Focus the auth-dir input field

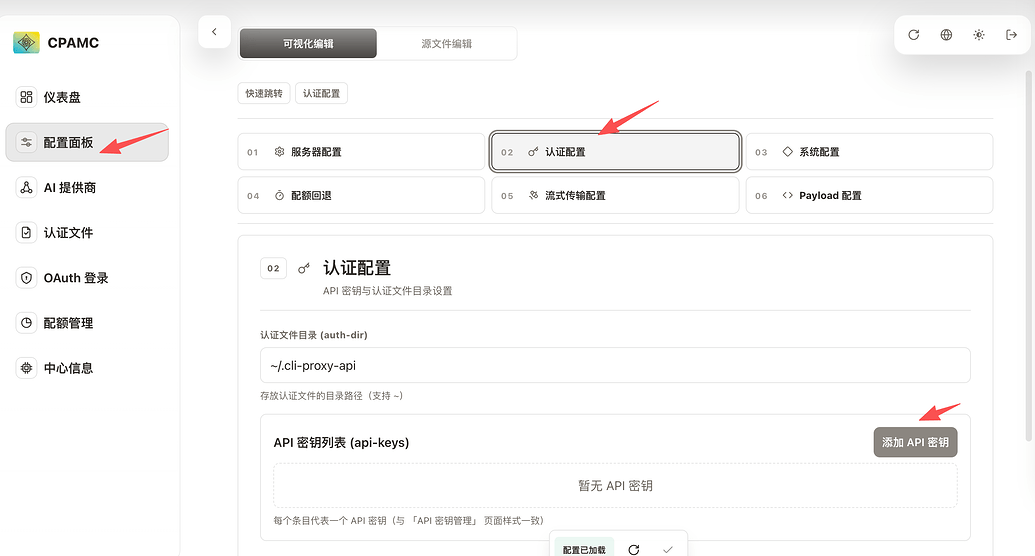click(x=615, y=365)
